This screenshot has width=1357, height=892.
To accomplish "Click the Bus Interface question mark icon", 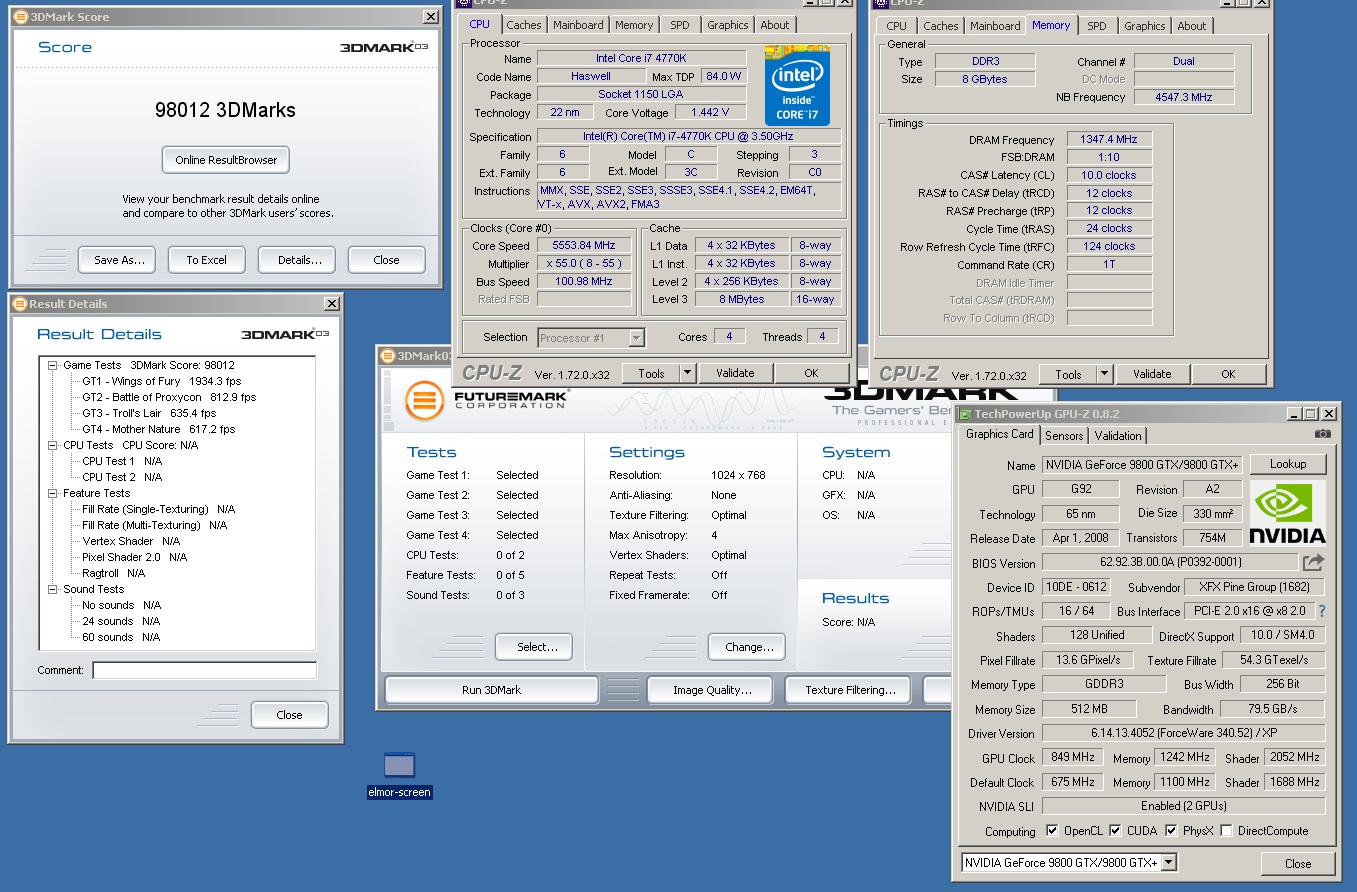I will coord(1321,611).
